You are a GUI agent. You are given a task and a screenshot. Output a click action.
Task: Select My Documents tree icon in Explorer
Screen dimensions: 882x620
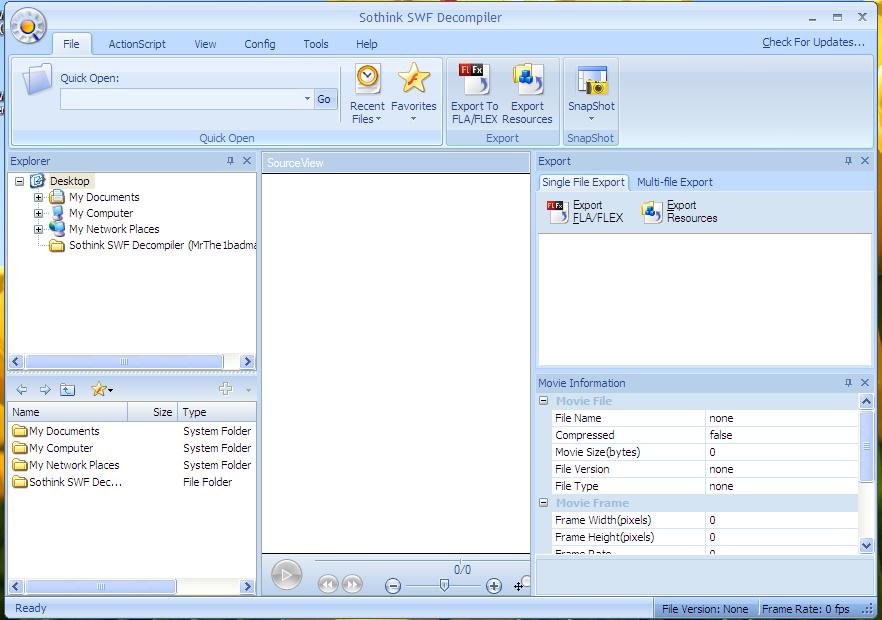57,197
